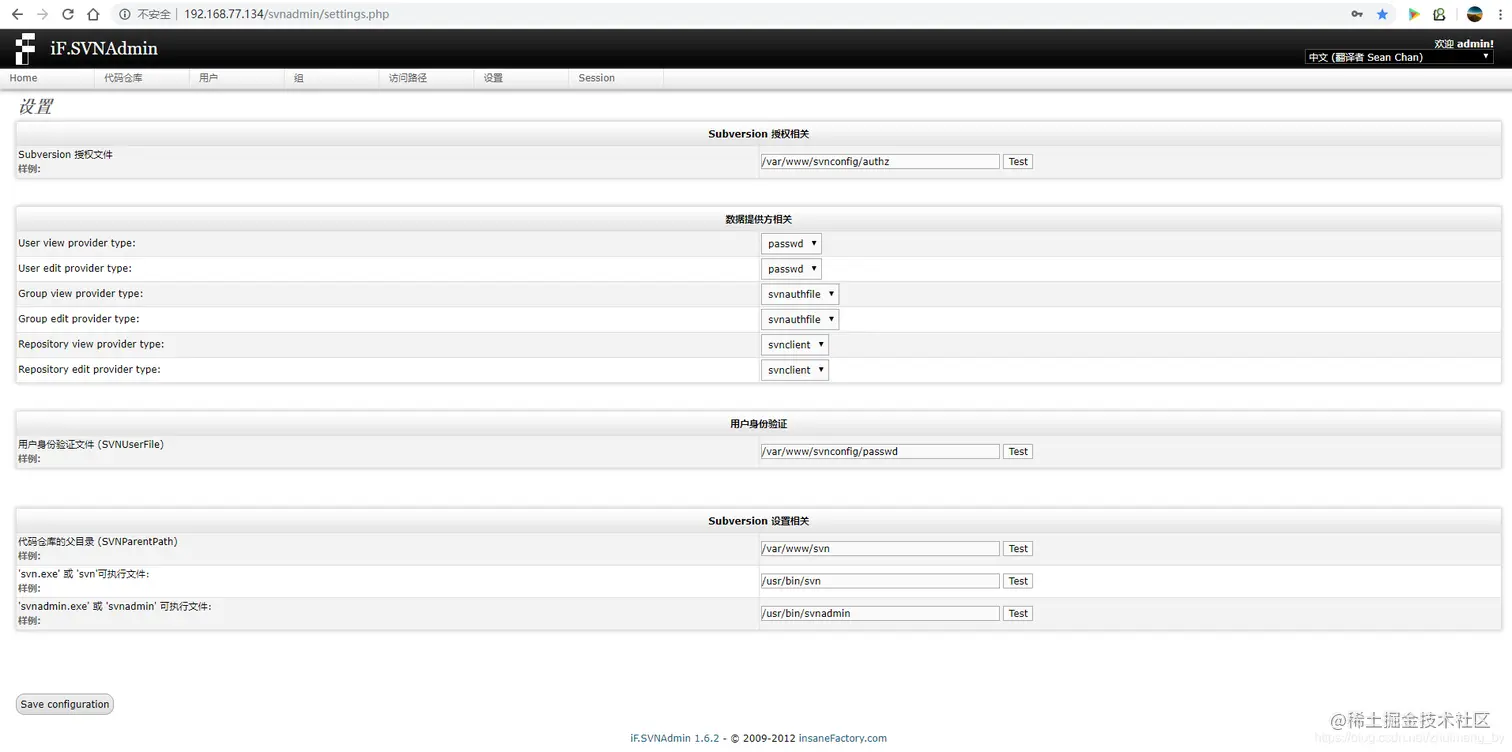Click the 欢迎 admin! greeting text
This screenshot has width=1512, height=752.
(1464, 44)
